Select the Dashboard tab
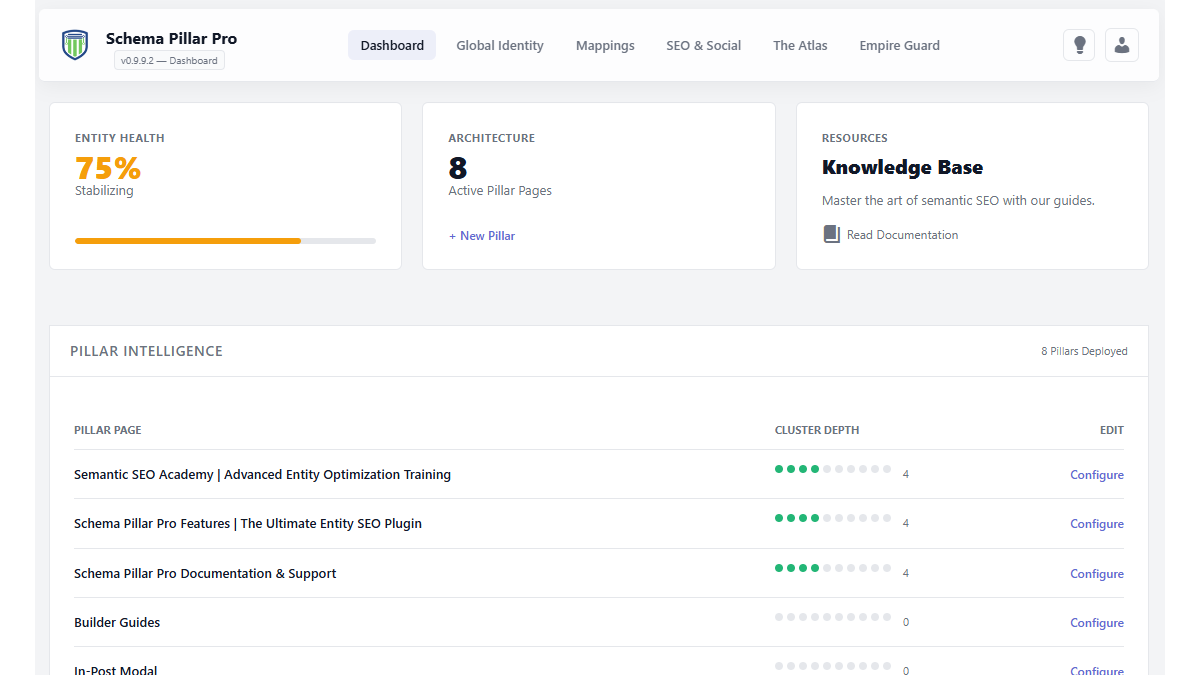This screenshot has height=675, width=1200. point(391,45)
